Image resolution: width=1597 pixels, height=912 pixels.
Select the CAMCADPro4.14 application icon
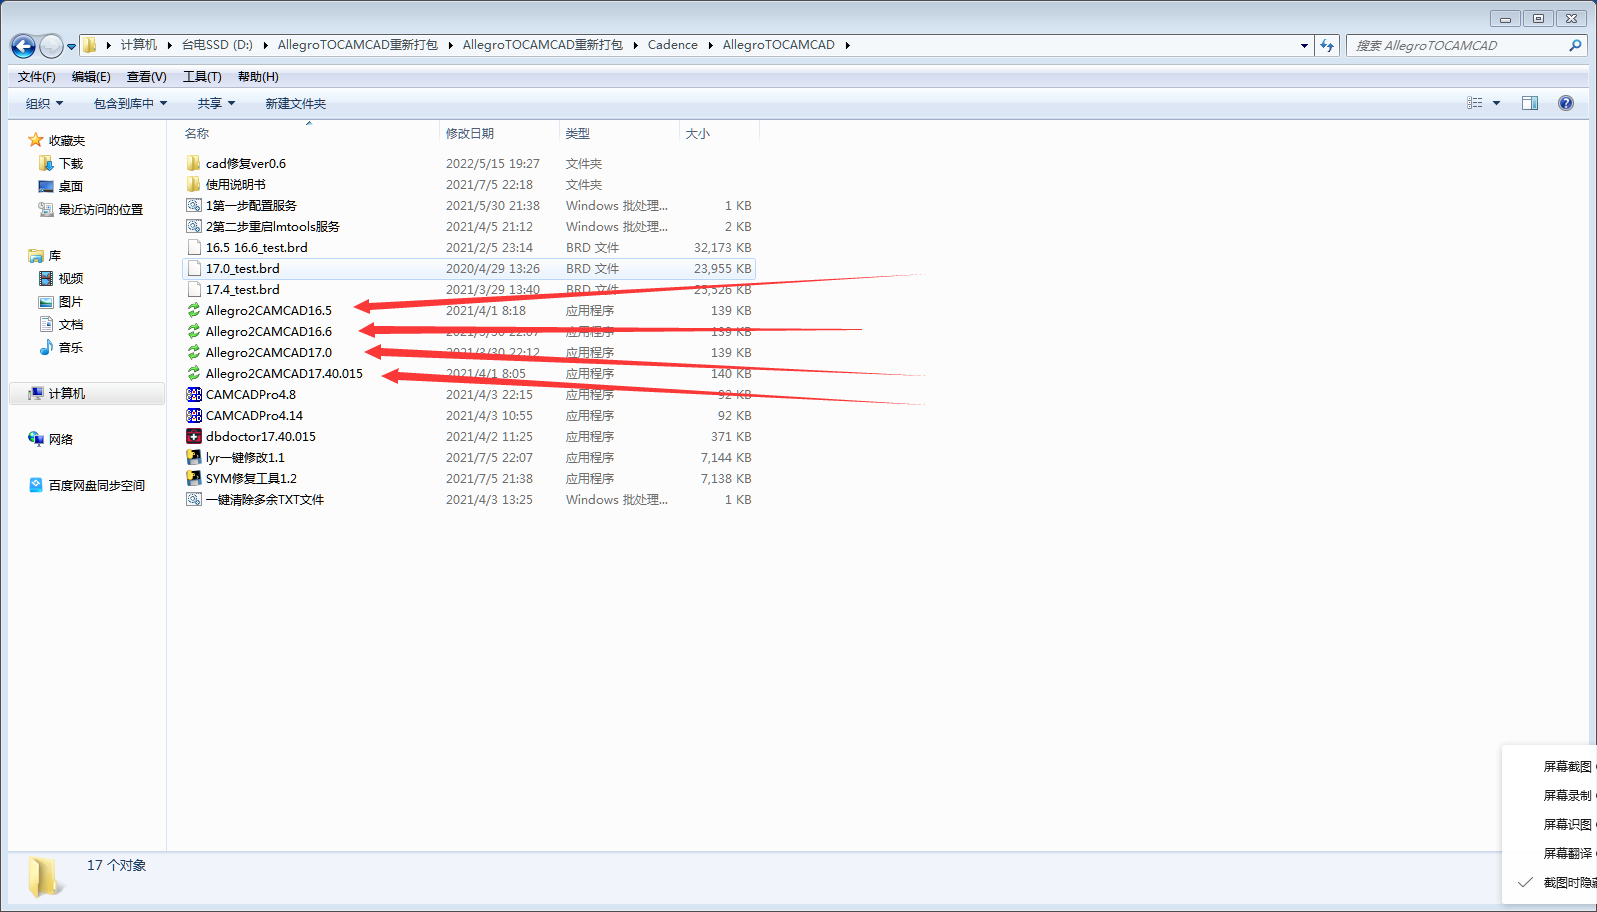(194, 415)
